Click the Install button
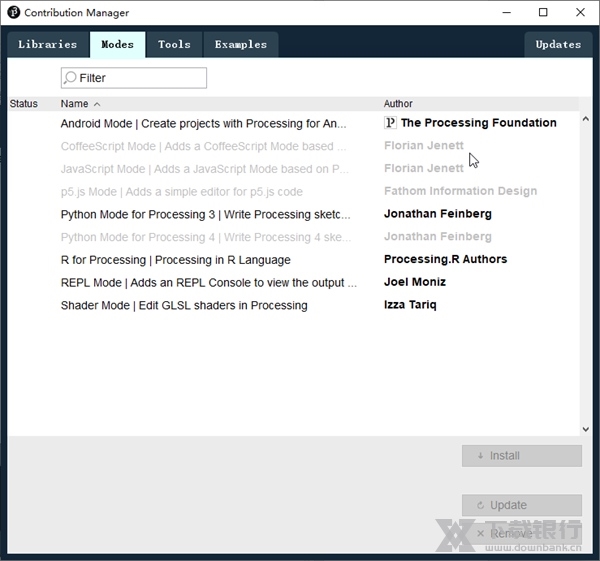The width and height of the screenshot is (600, 561). pos(522,456)
